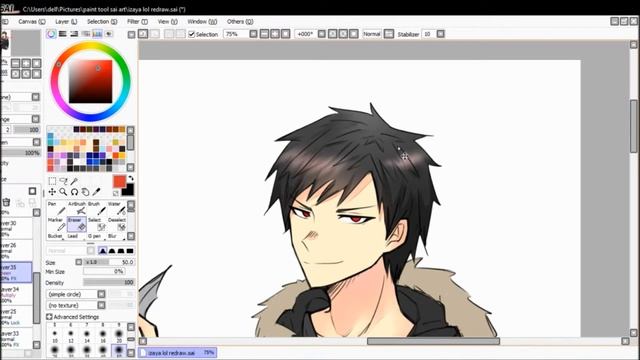Click the Normal drawing mode button
The height and width of the screenshot is (360, 640).
click(372, 34)
